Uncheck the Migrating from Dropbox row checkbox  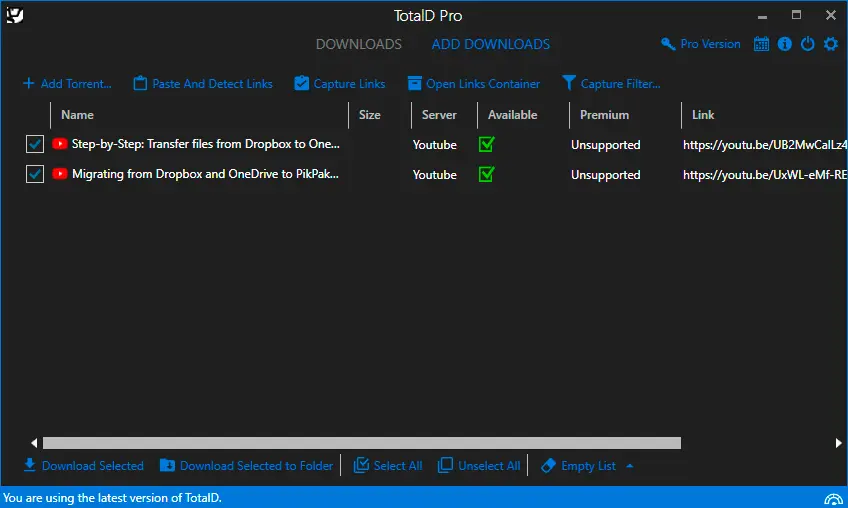pyautogui.click(x=35, y=174)
